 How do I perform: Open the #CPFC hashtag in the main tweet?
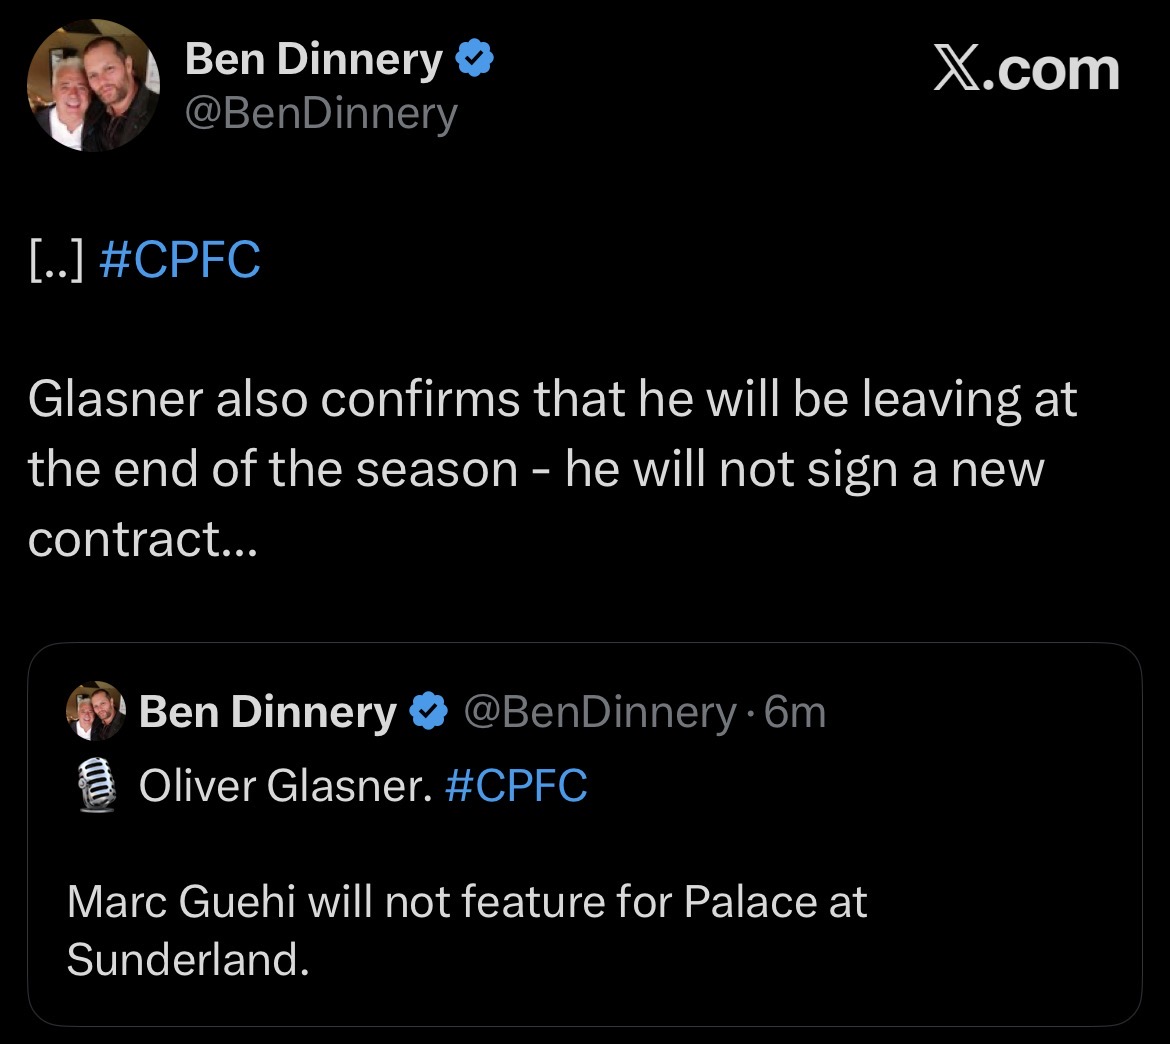[181, 260]
